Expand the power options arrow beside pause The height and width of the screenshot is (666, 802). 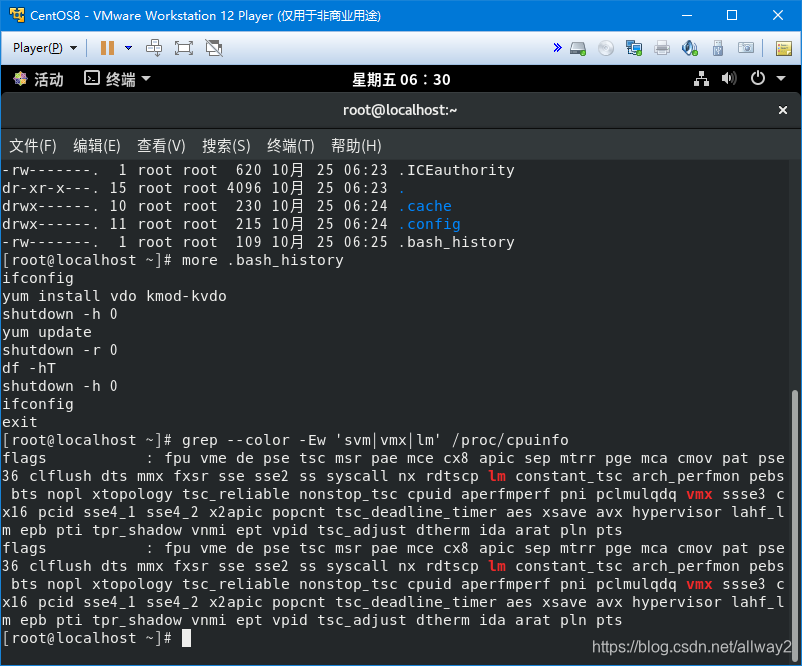pos(128,48)
